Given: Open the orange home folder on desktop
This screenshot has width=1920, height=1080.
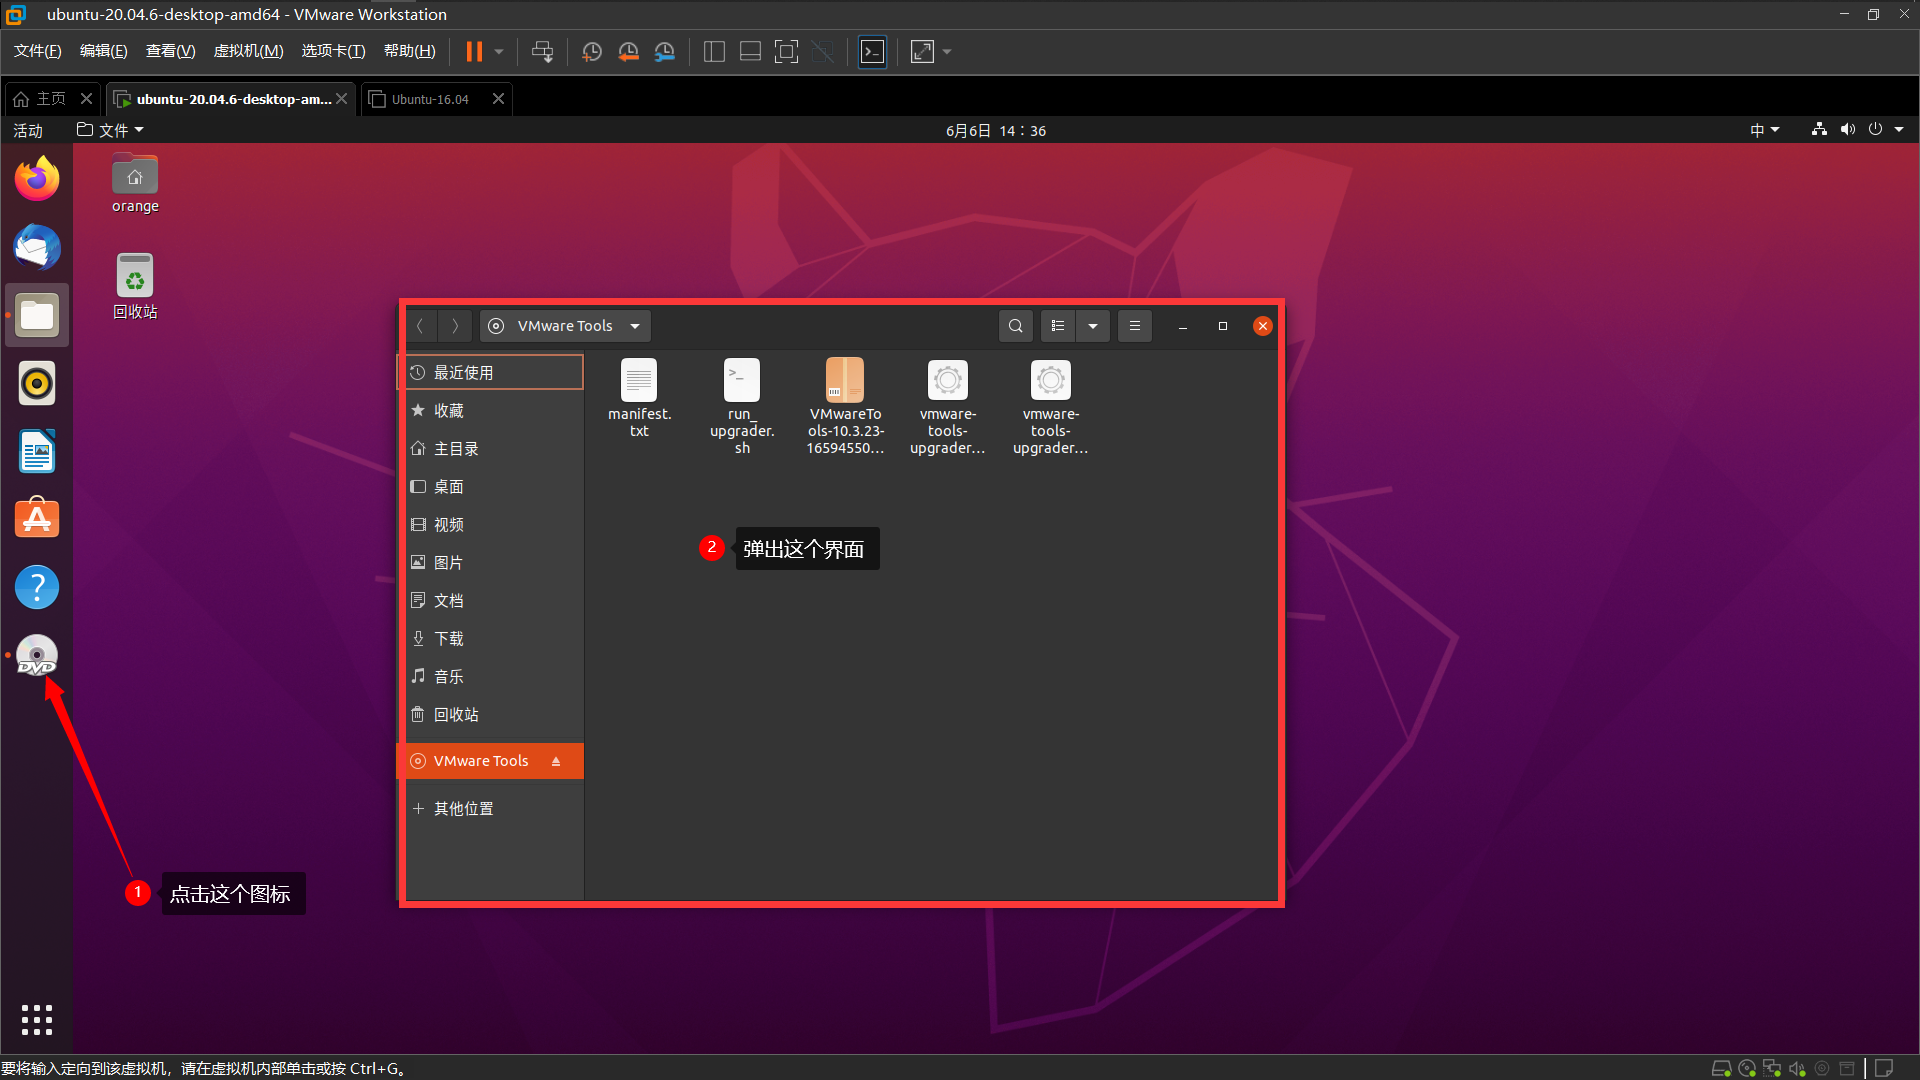Looking at the screenshot, I should 135,184.
